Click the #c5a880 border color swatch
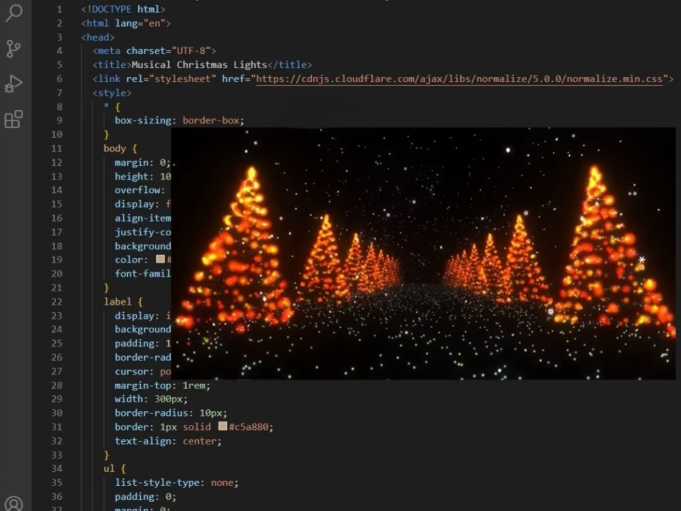 click(x=223, y=426)
